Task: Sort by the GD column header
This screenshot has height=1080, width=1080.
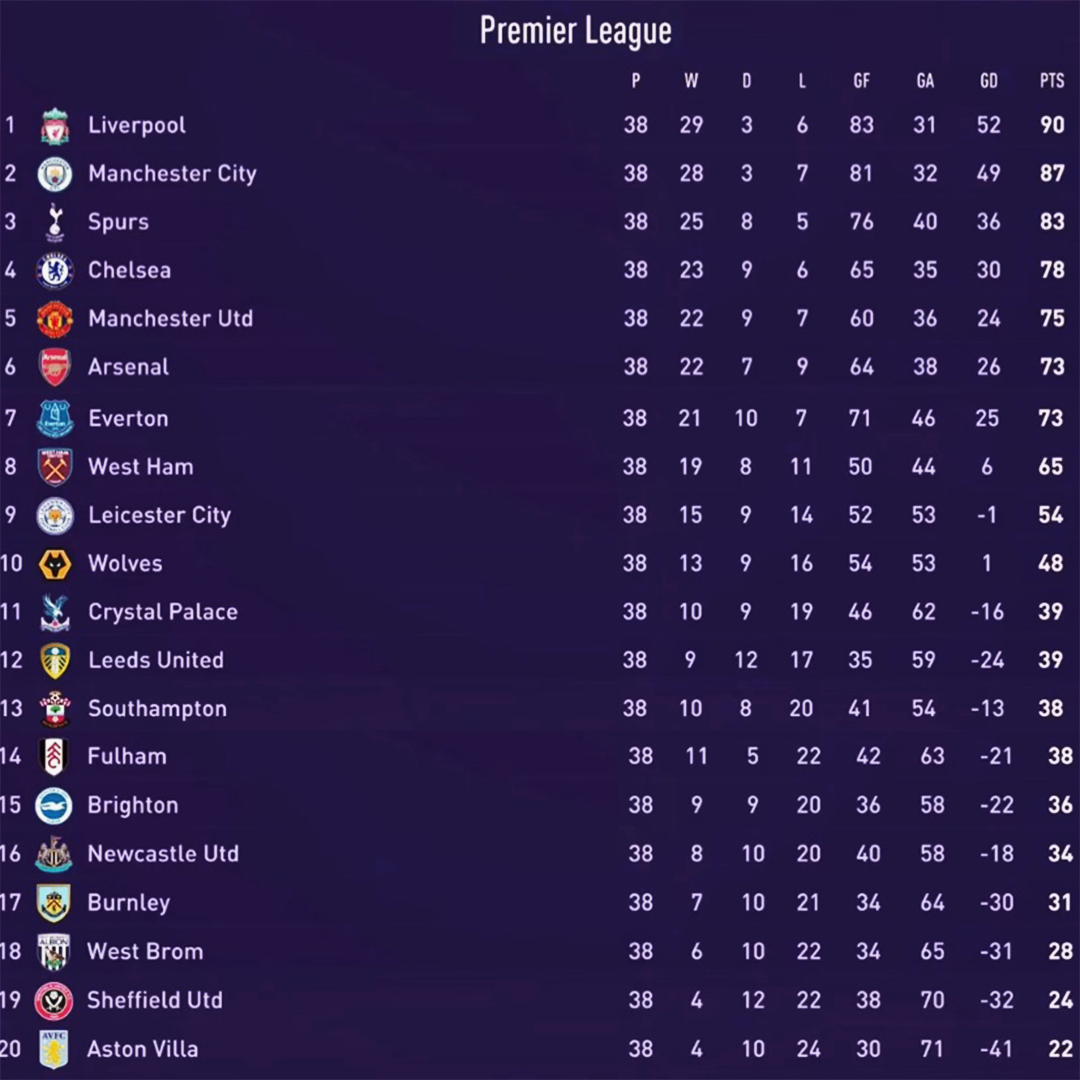Action: (988, 81)
